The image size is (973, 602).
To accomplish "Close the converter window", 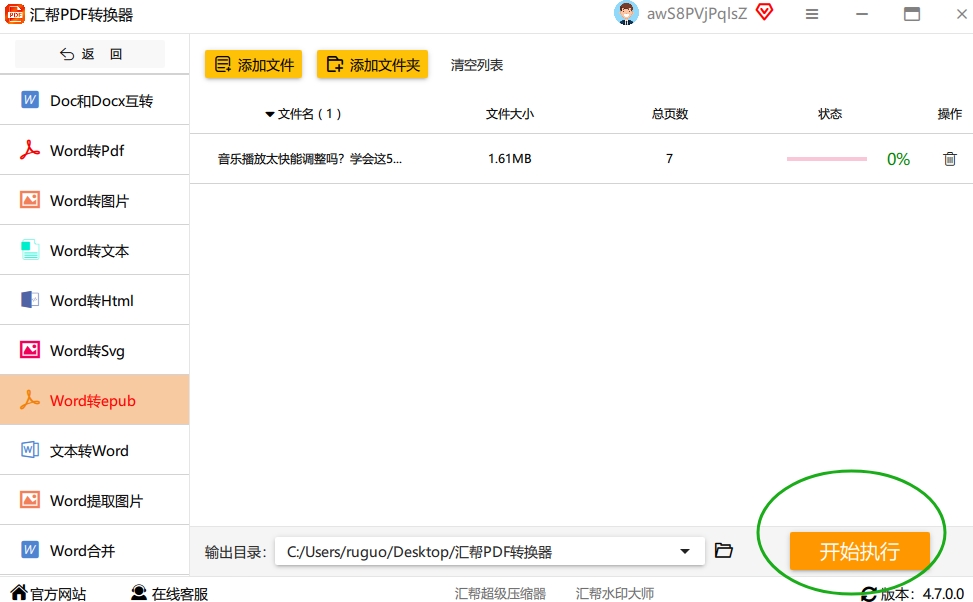I will pyautogui.click(x=962, y=14).
